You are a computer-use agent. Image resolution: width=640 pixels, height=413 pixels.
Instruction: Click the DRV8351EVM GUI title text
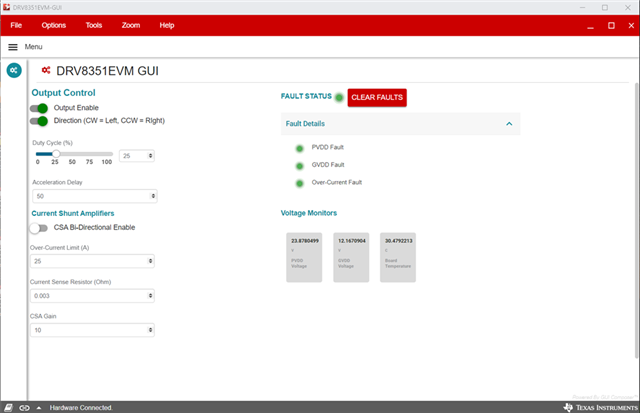pos(107,71)
